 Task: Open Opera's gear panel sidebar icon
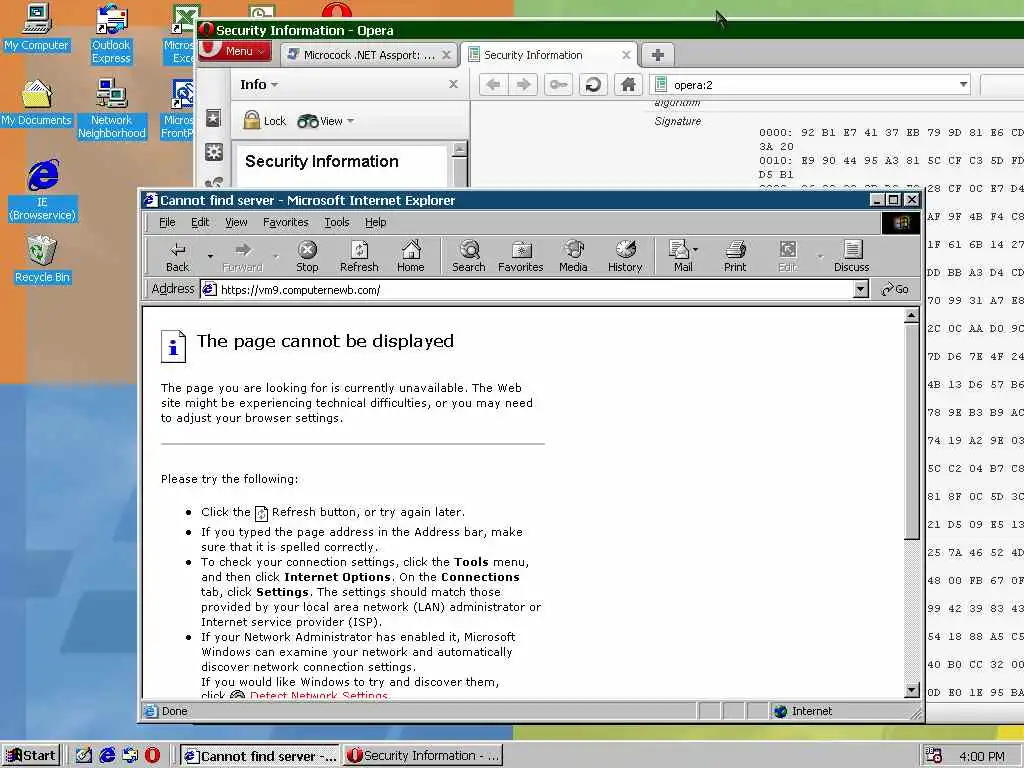pos(214,152)
